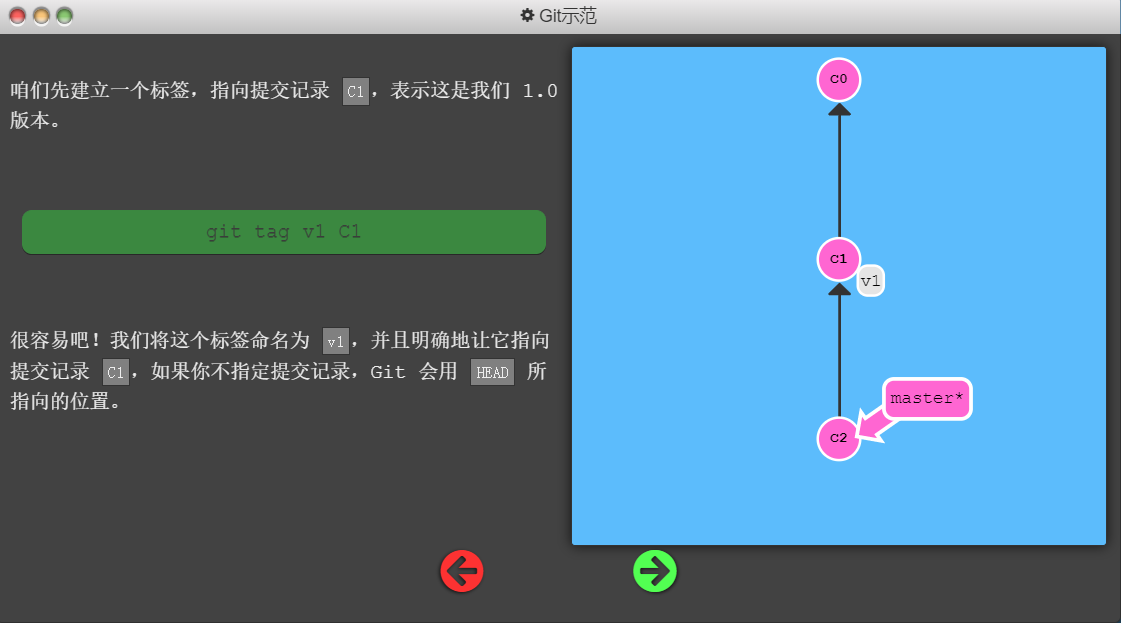The height and width of the screenshot is (623, 1121).
Task: Click the arrow line connecting C1 to C0
Action: pos(839,170)
